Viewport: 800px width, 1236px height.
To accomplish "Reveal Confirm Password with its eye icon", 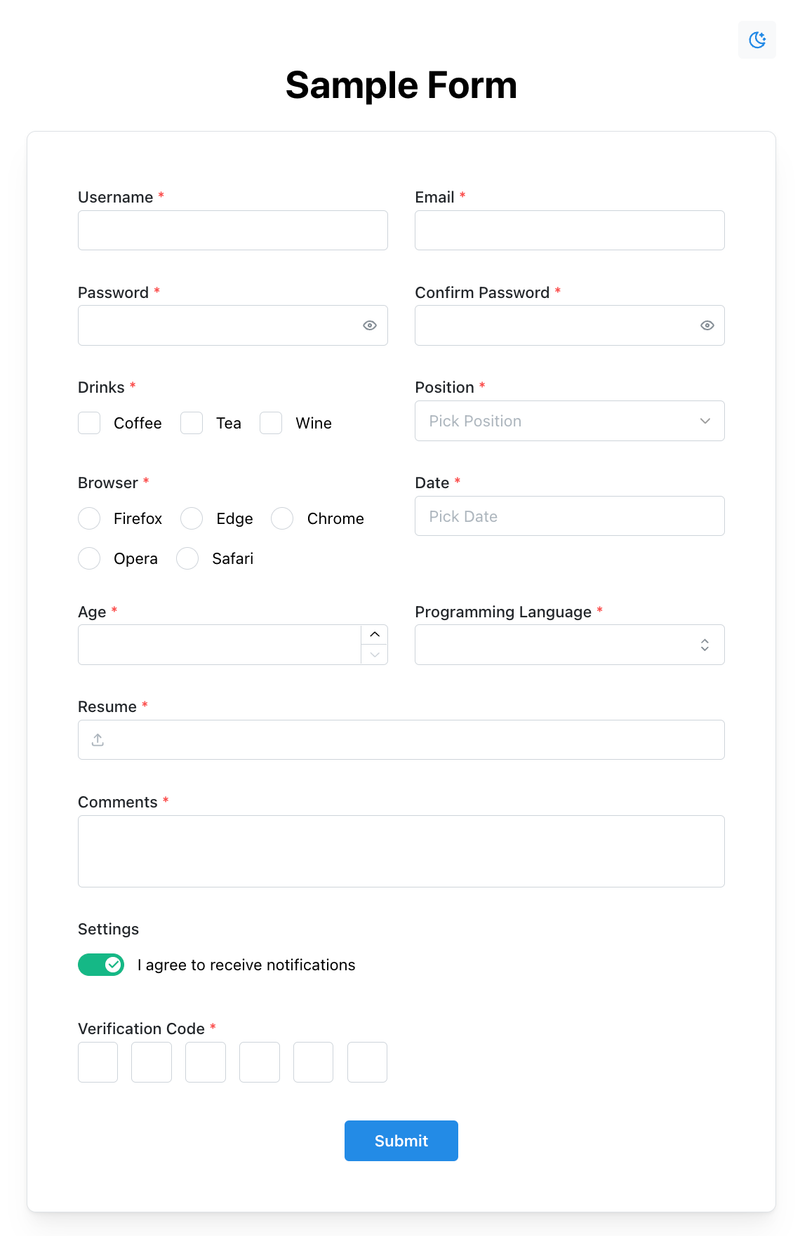I will click(707, 326).
